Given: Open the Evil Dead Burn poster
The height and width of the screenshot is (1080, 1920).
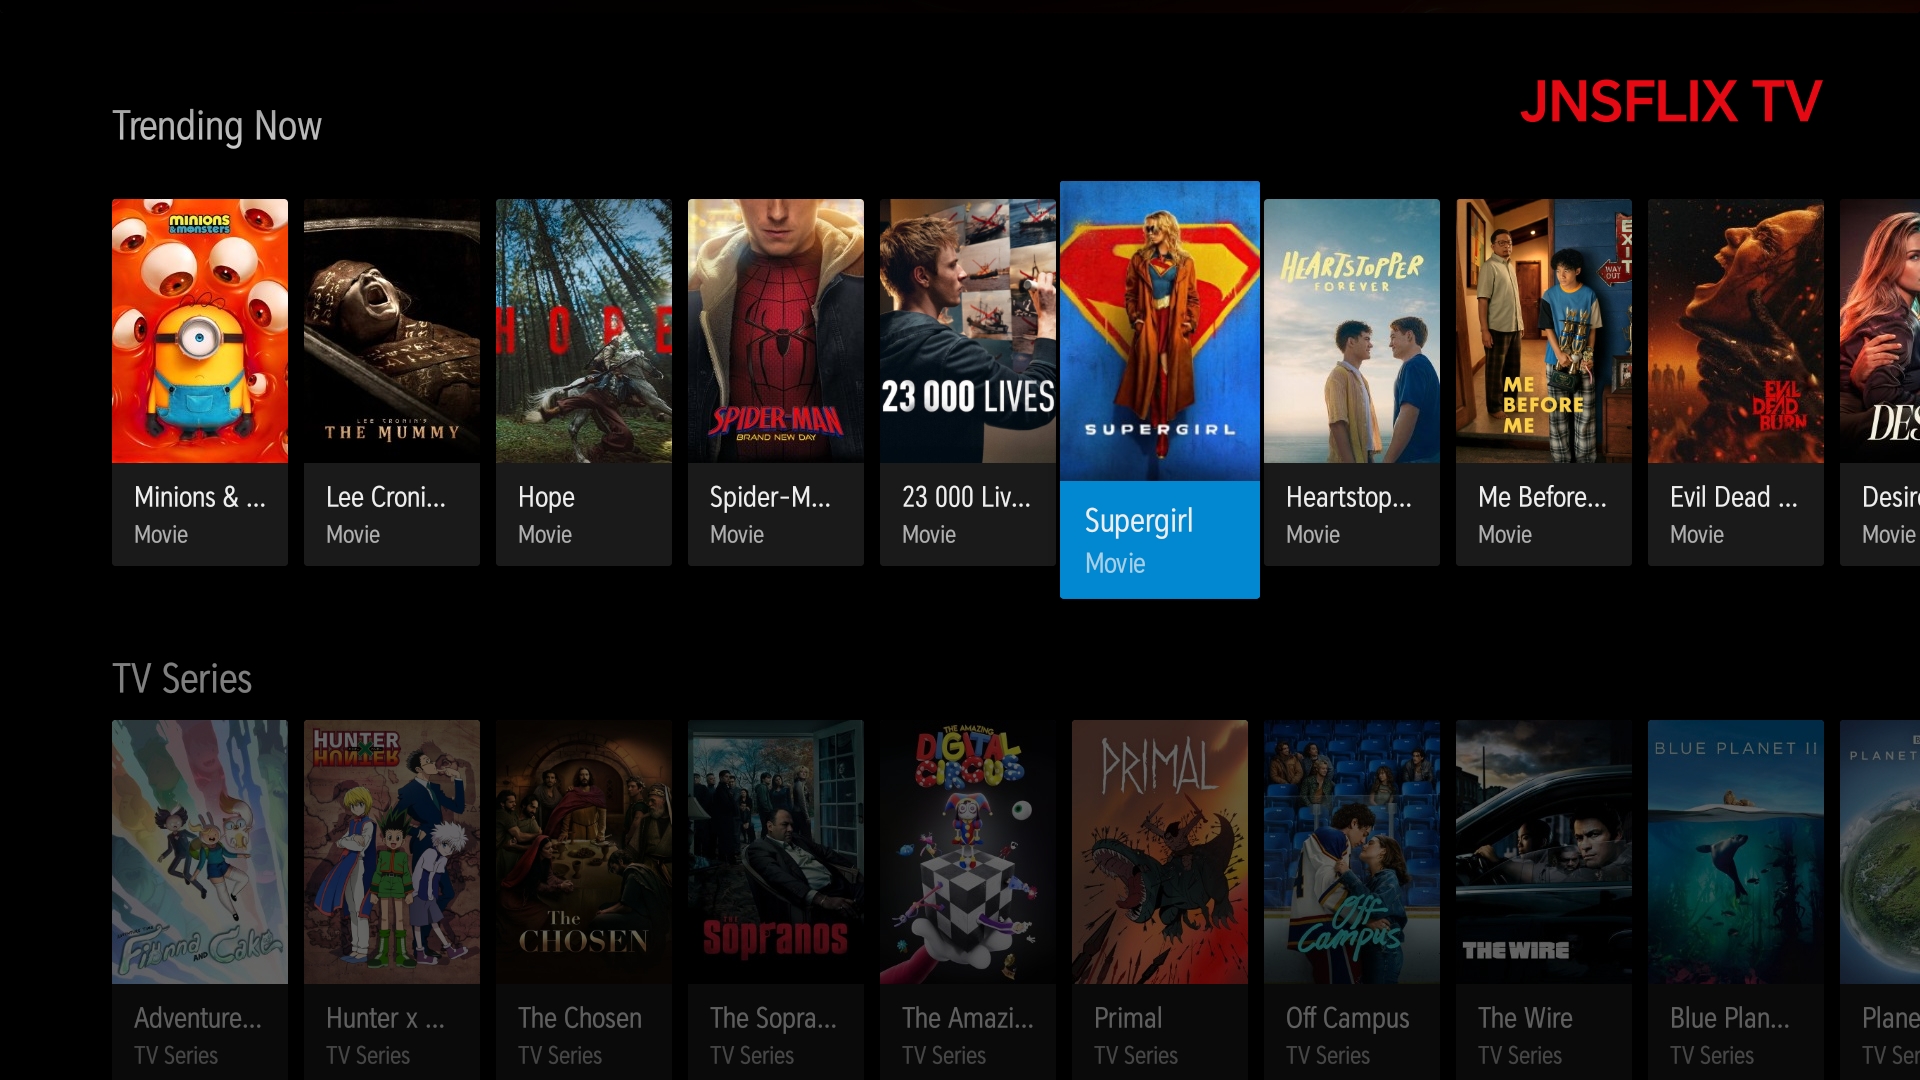Looking at the screenshot, I should (1736, 331).
